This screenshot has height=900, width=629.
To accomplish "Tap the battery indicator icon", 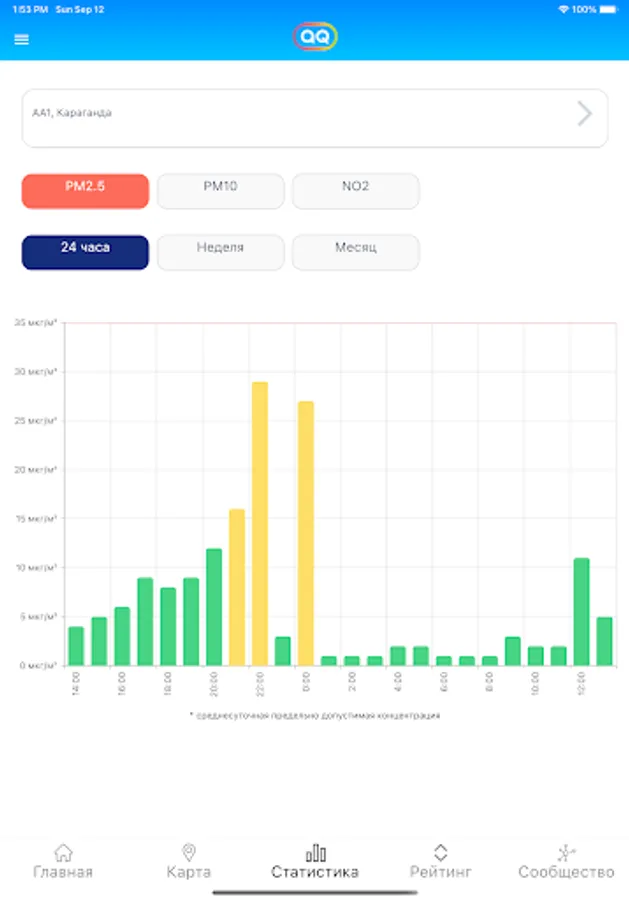I will click(x=608, y=10).
